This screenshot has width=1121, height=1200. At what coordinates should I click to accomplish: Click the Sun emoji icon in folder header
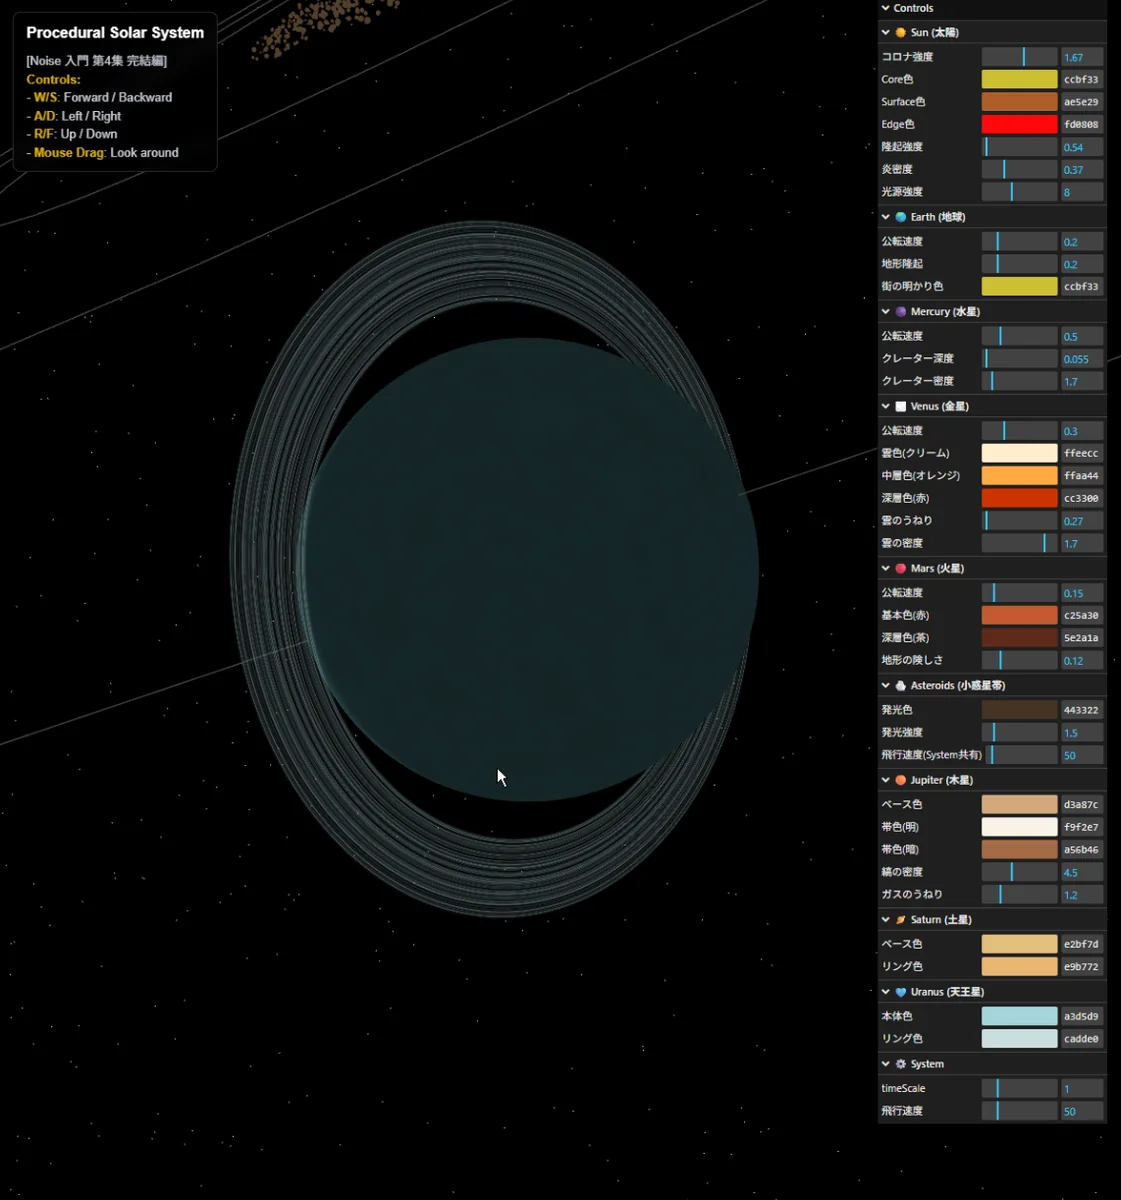[x=900, y=33]
